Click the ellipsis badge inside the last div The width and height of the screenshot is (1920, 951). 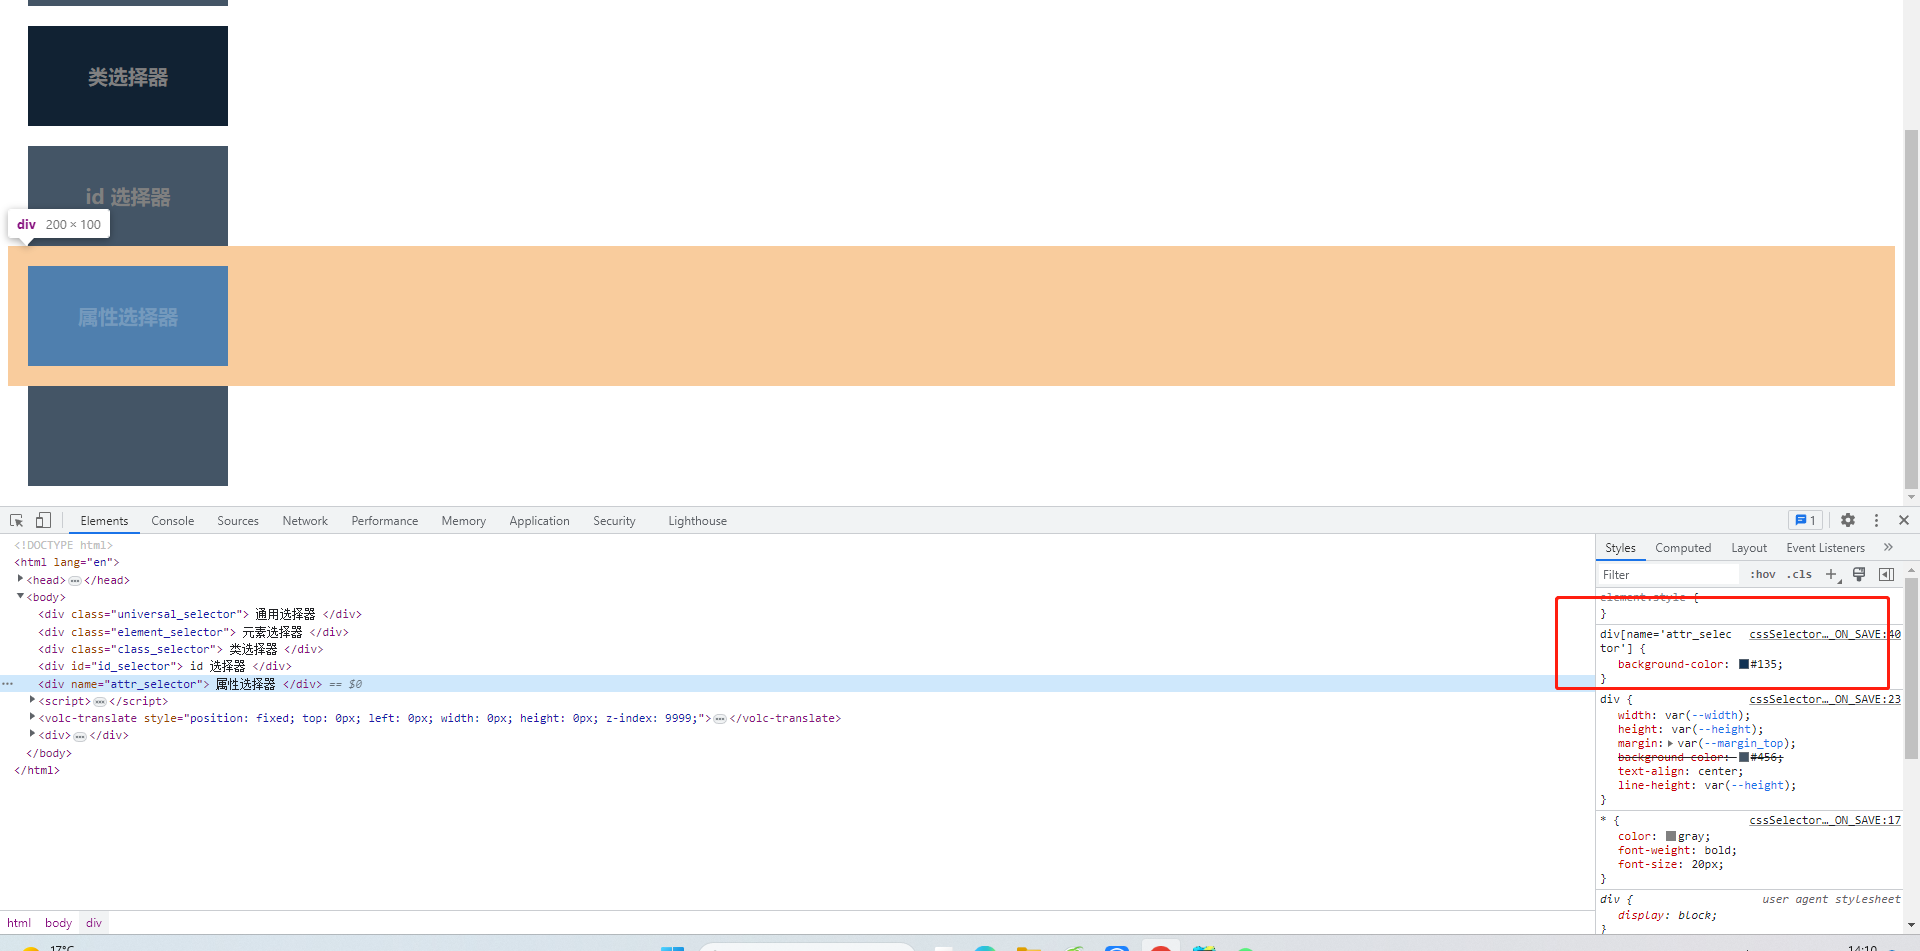click(80, 735)
